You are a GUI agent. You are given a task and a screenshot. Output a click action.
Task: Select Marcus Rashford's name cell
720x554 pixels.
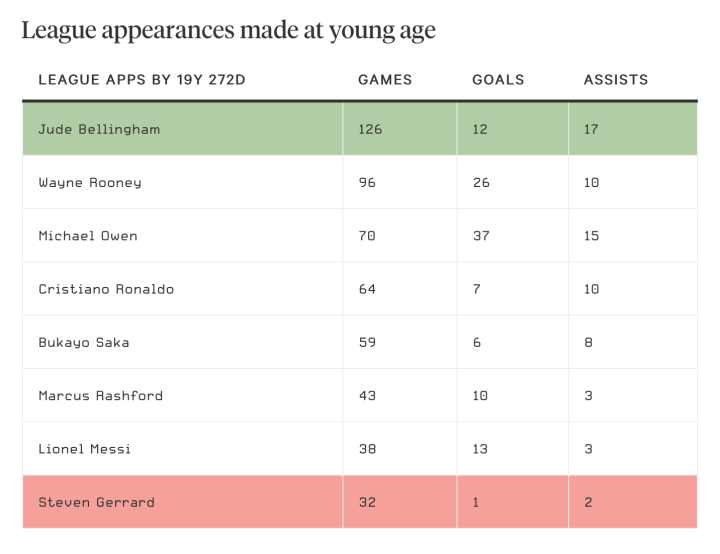tap(100, 395)
